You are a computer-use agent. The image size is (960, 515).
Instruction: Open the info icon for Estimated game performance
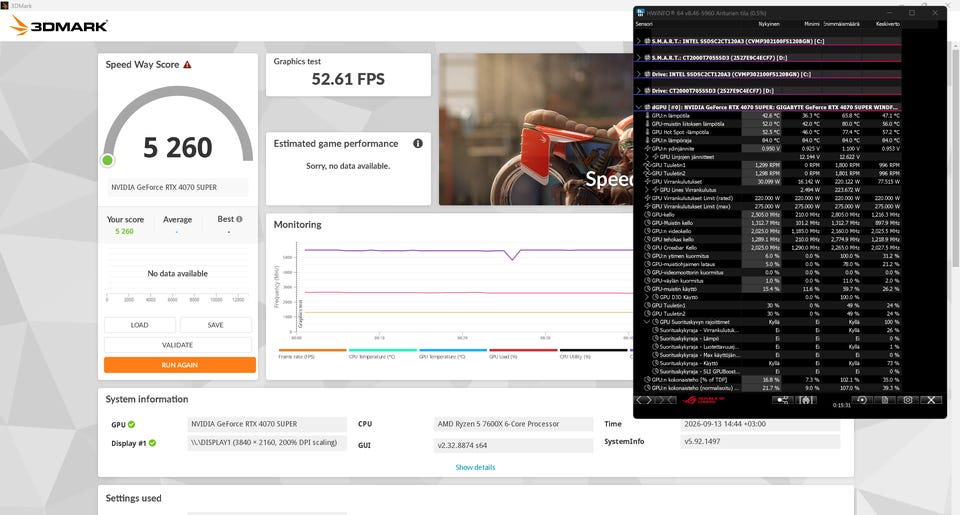click(418, 143)
